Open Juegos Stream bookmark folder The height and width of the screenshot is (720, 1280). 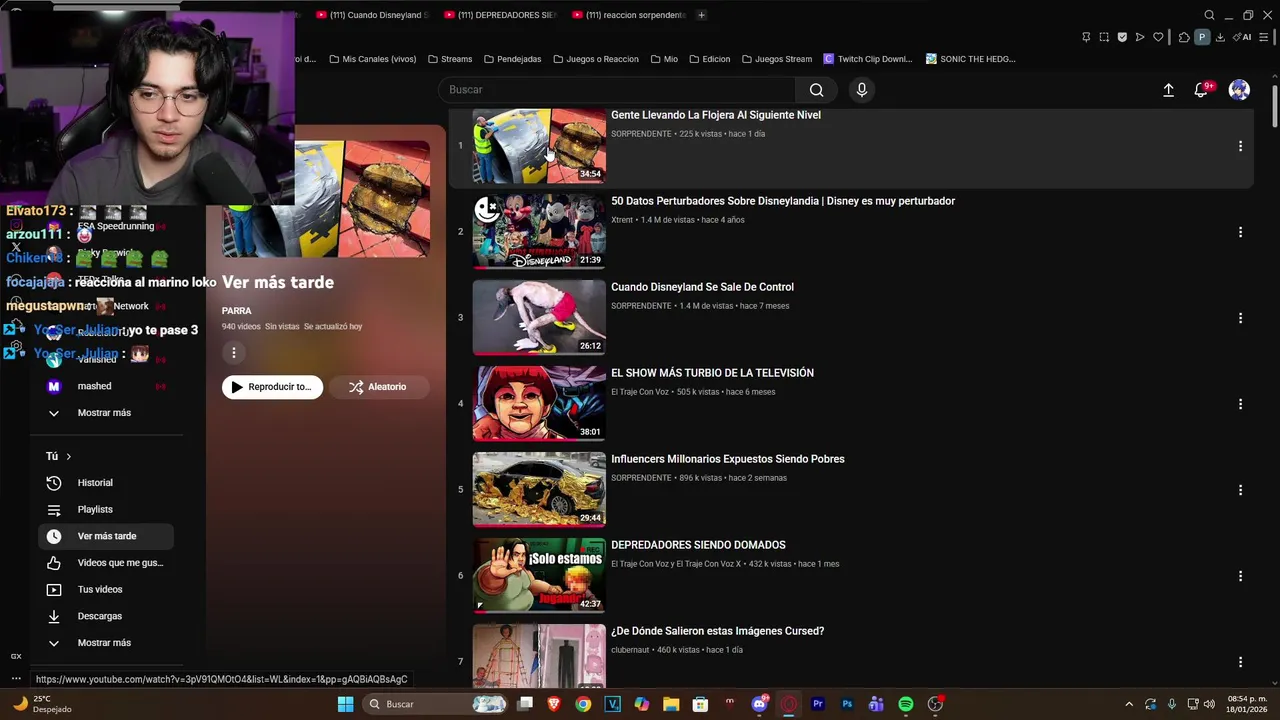pos(775,59)
